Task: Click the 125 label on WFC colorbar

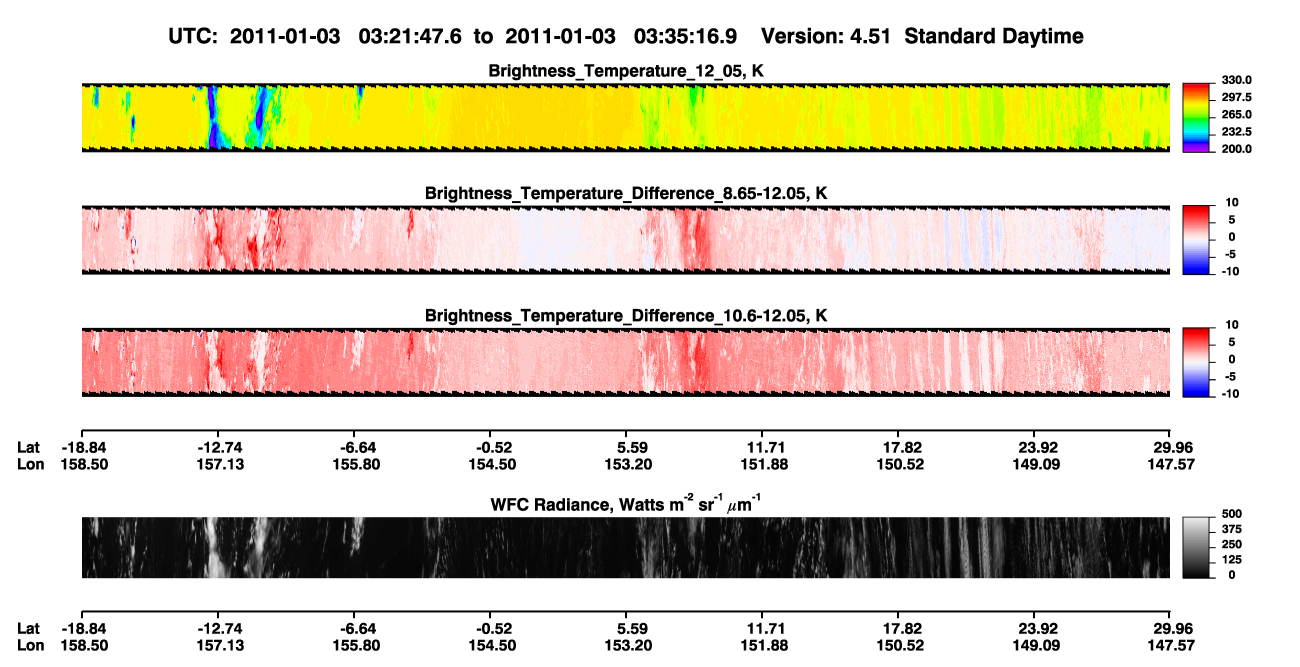Action: pyautogui.click(x=1232, y=560)
